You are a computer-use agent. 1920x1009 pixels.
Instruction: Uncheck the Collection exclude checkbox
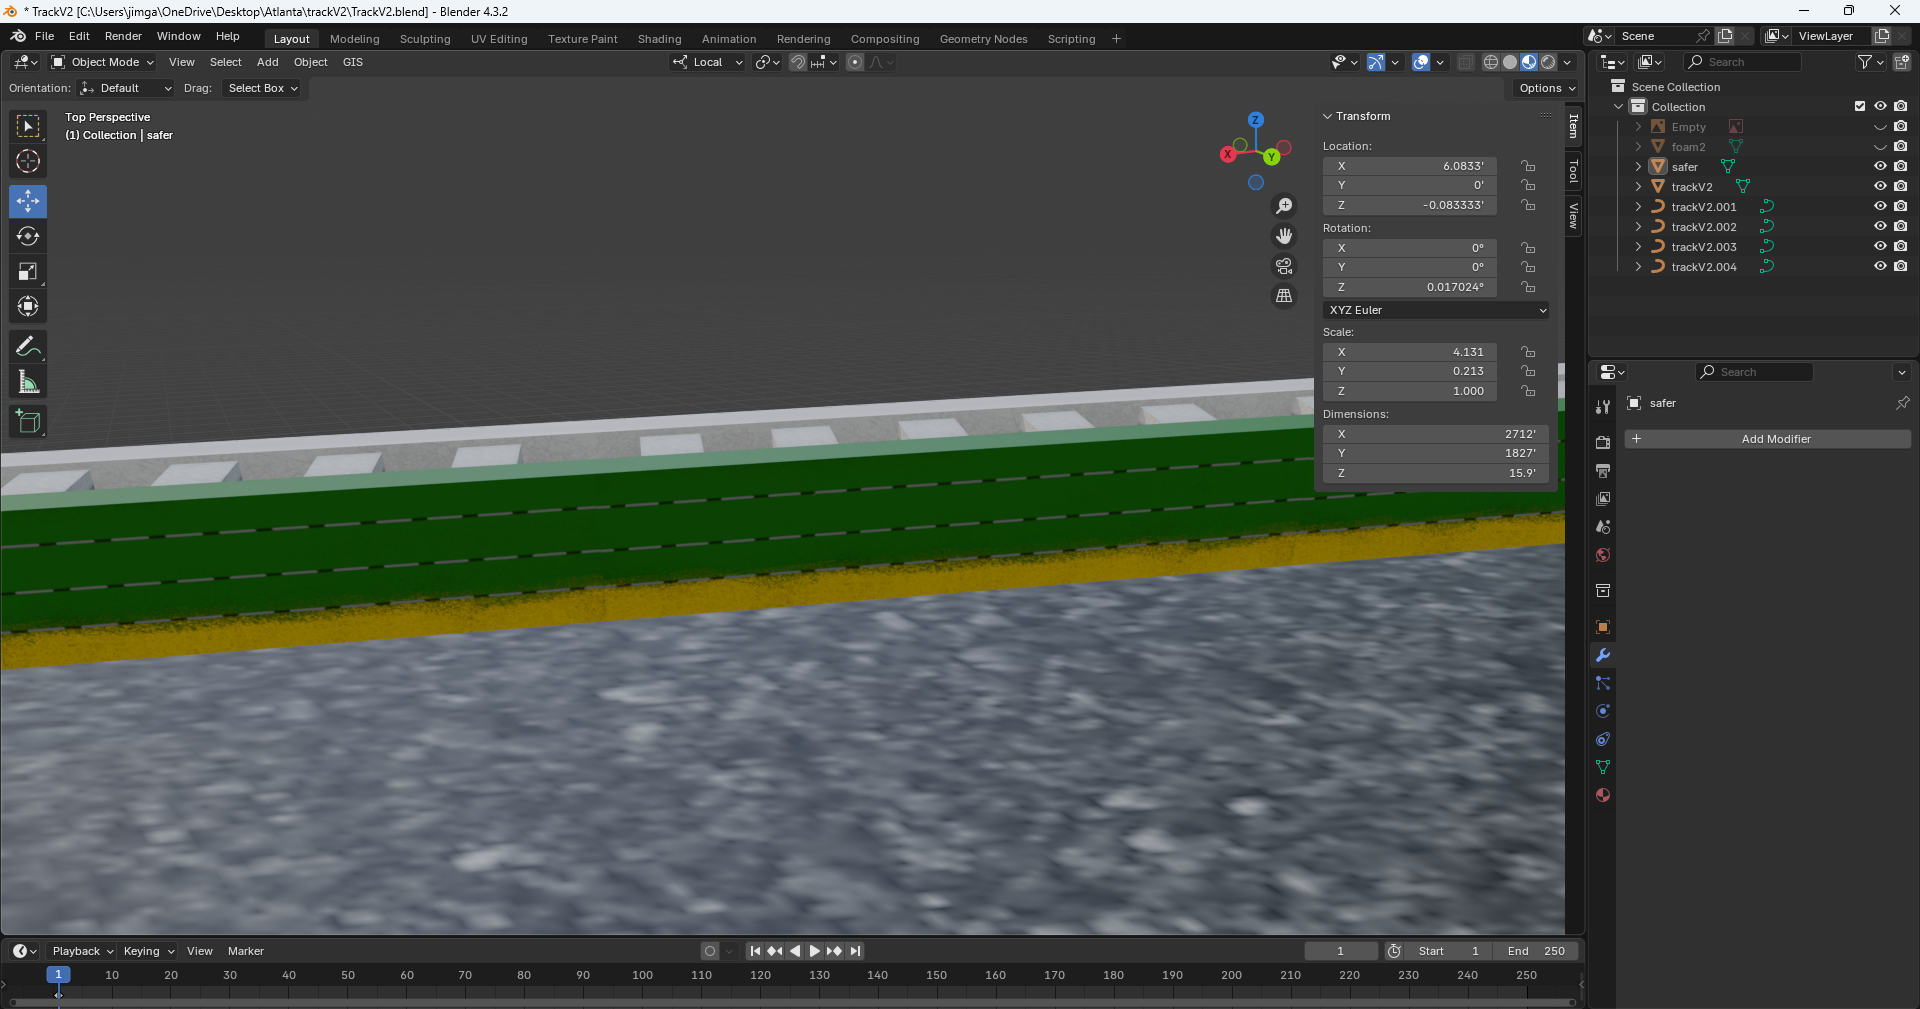click(1860, 107)
